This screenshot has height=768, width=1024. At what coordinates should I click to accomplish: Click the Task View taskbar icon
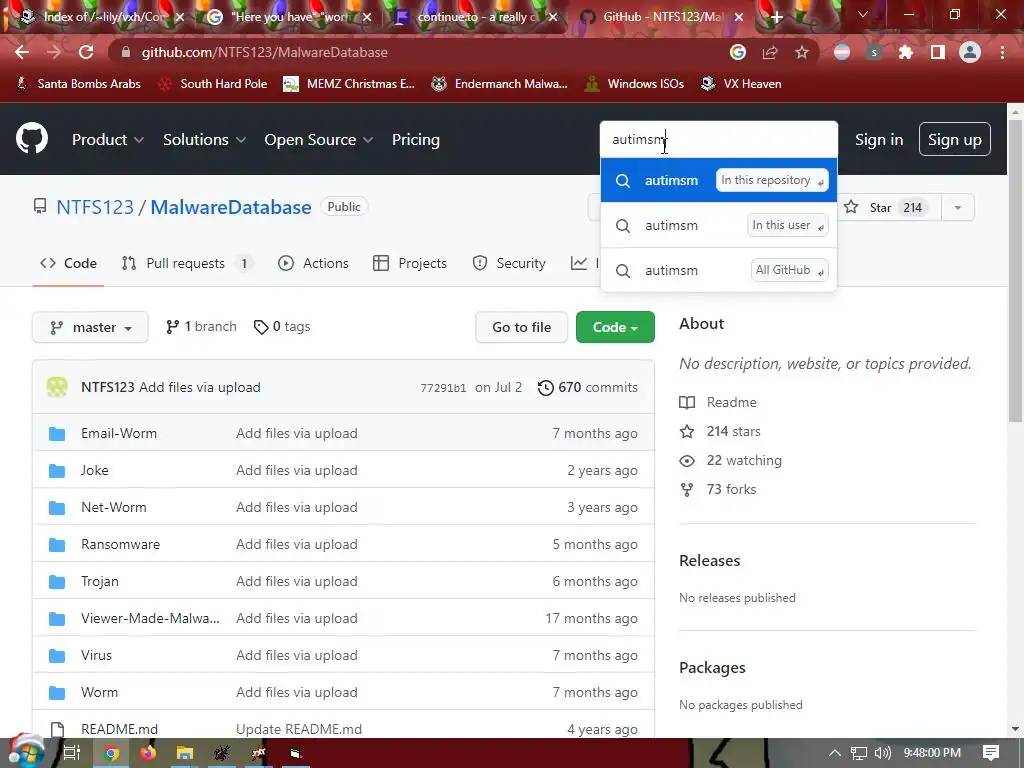point(72,753)
